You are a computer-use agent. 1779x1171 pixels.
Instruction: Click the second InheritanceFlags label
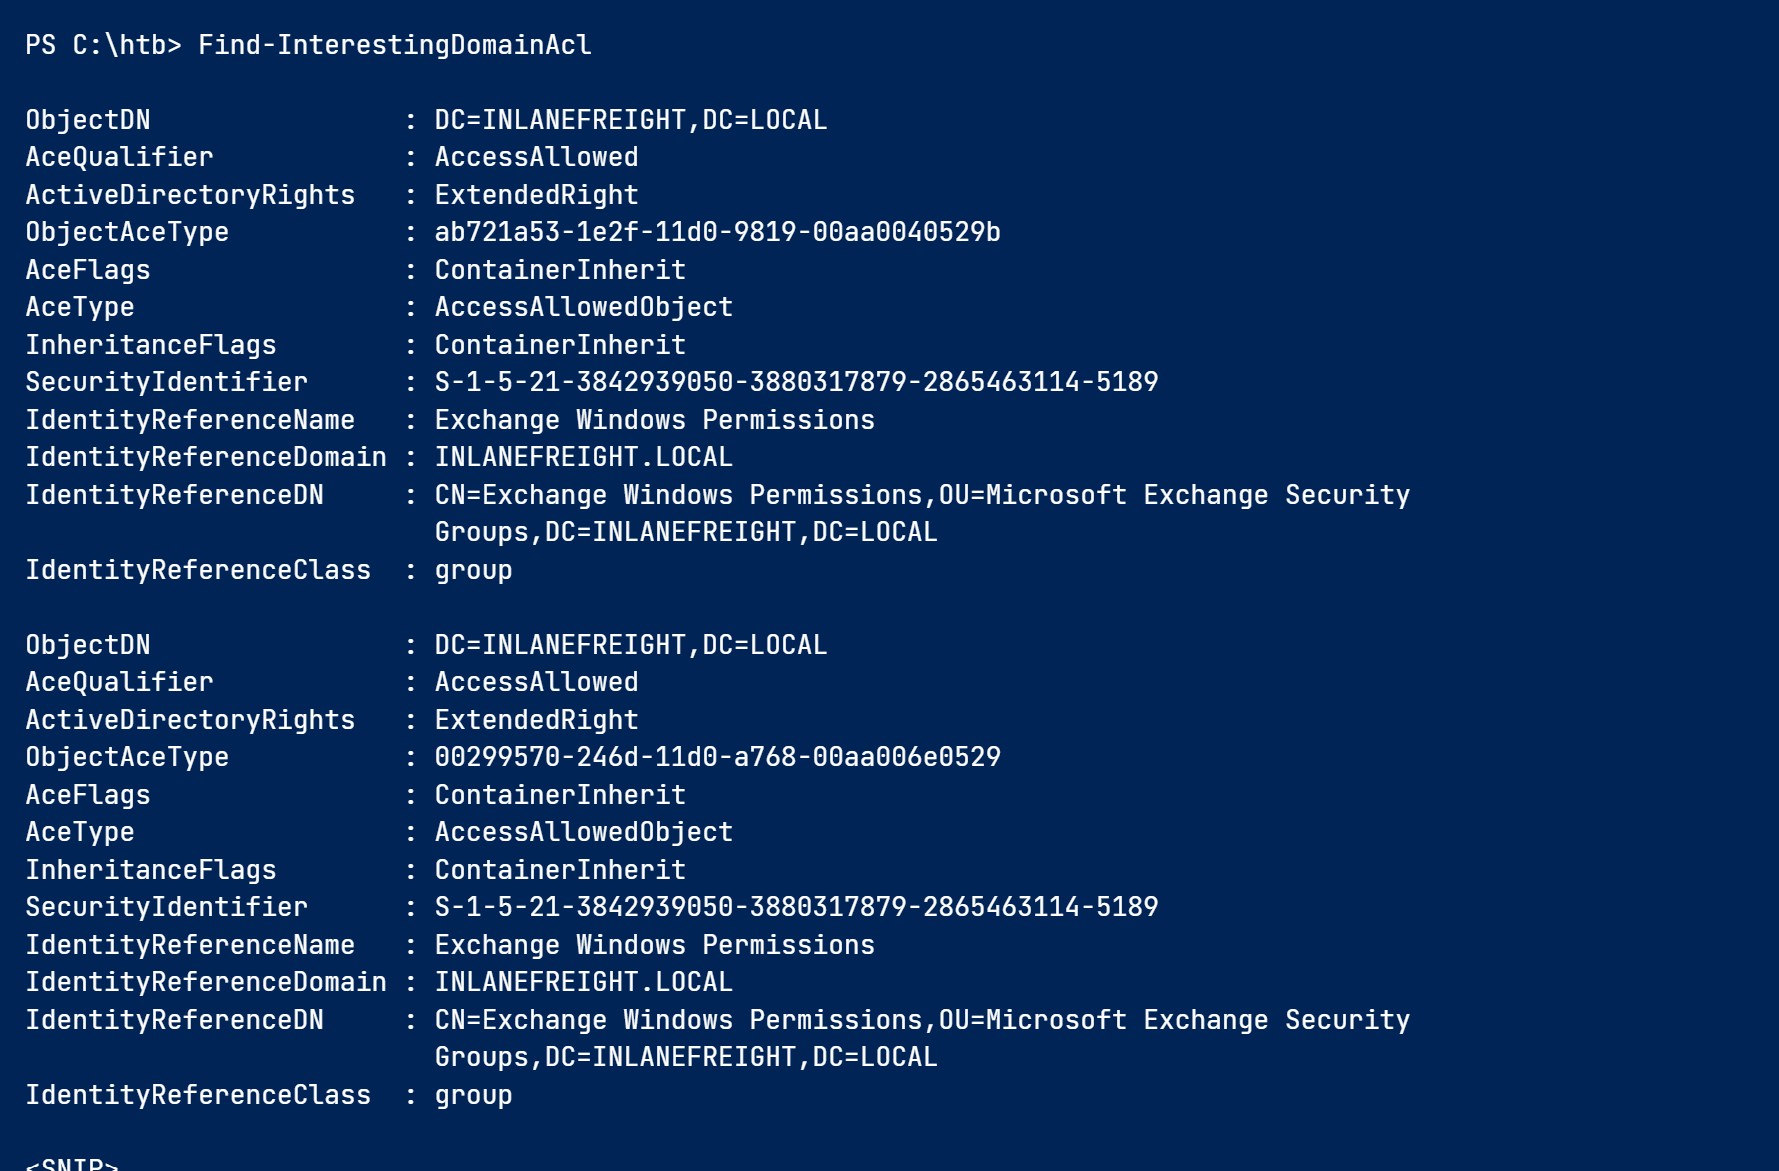coord(151,870)
